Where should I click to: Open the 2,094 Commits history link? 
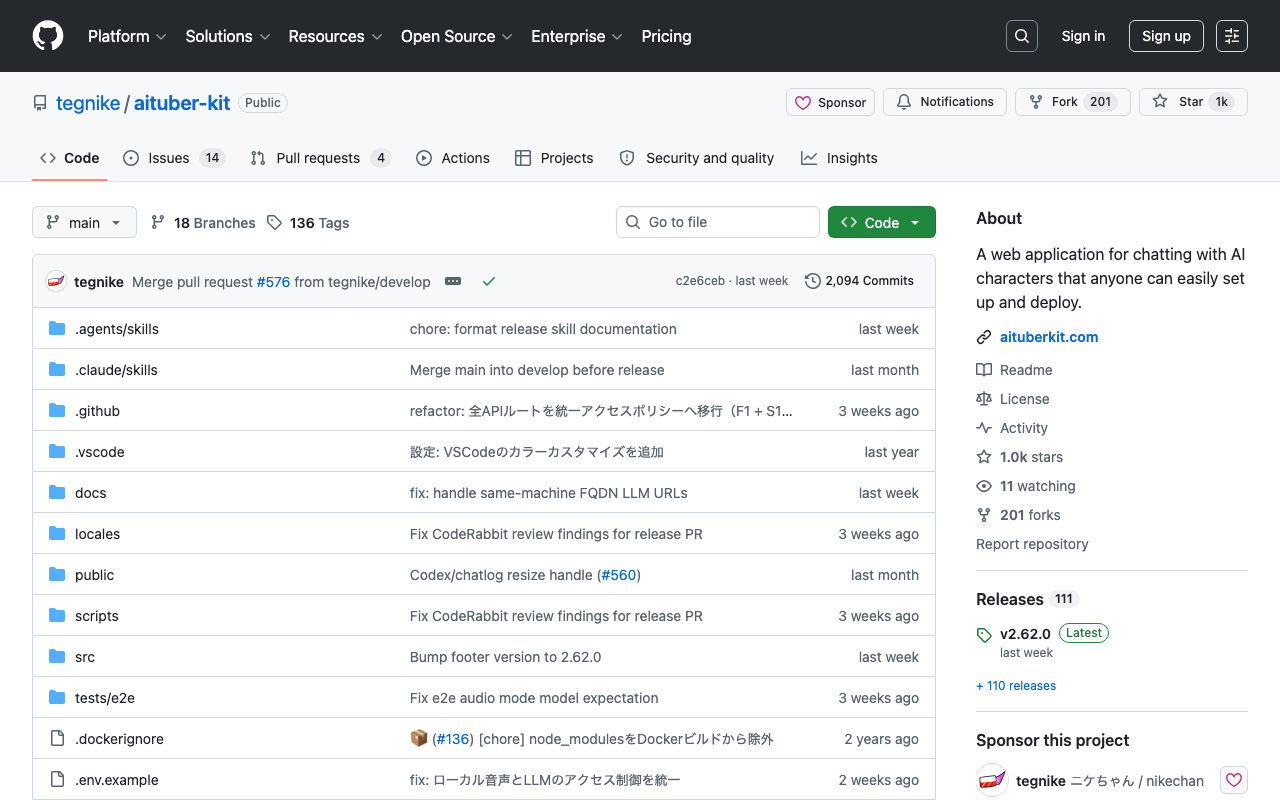tap(860, 281)
